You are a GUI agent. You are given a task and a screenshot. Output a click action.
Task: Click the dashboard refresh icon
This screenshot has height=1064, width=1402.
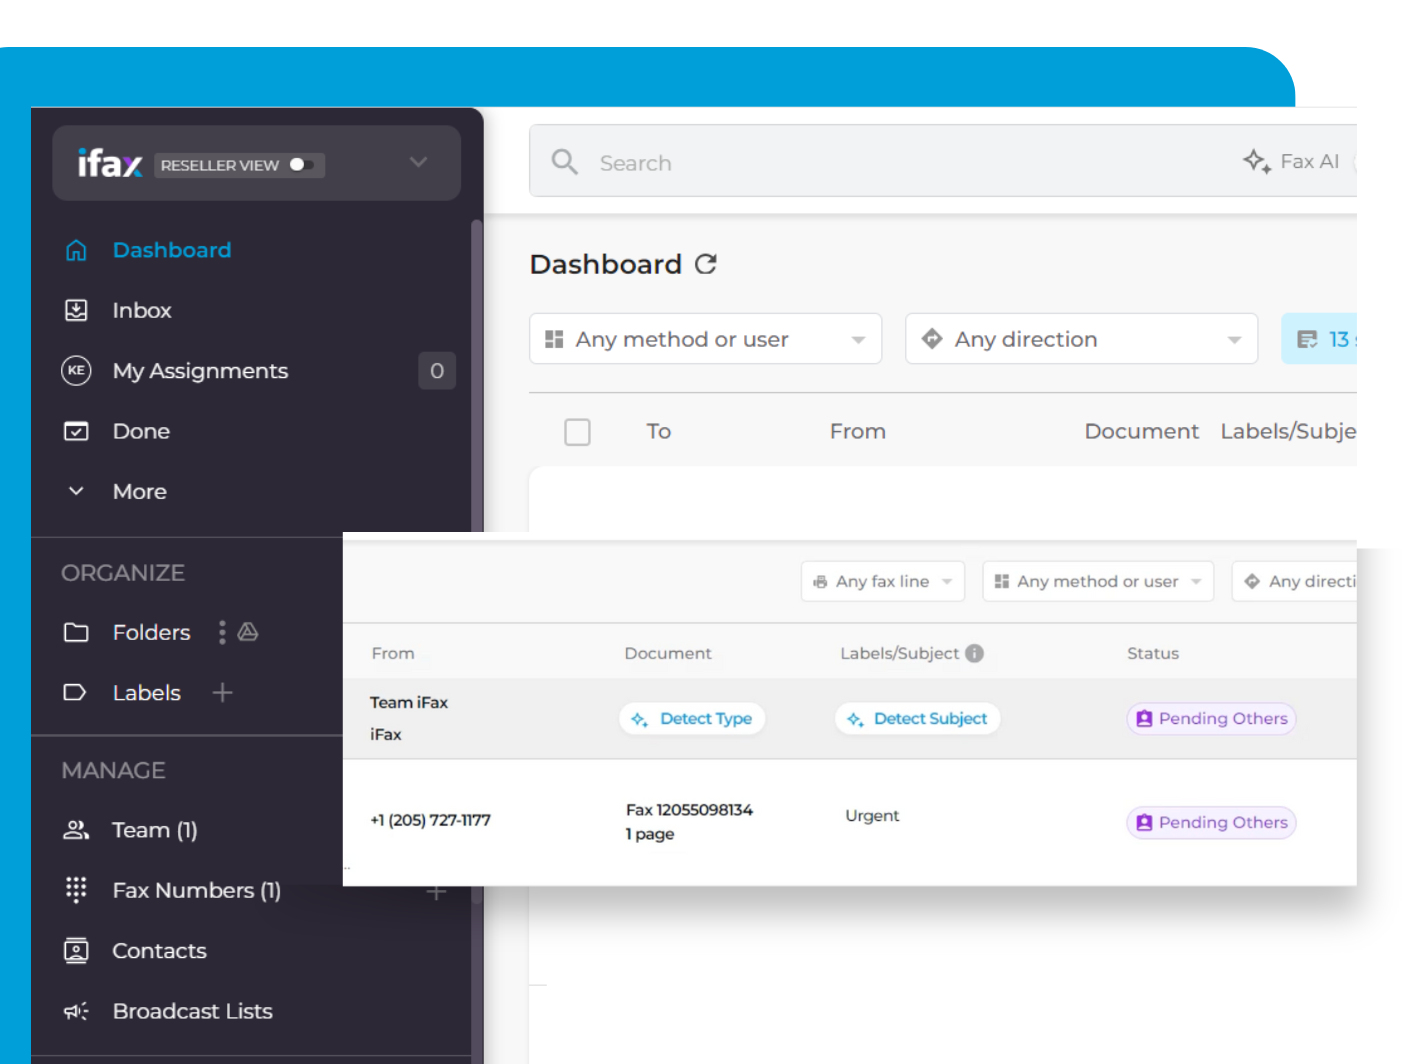click(706, 264)
